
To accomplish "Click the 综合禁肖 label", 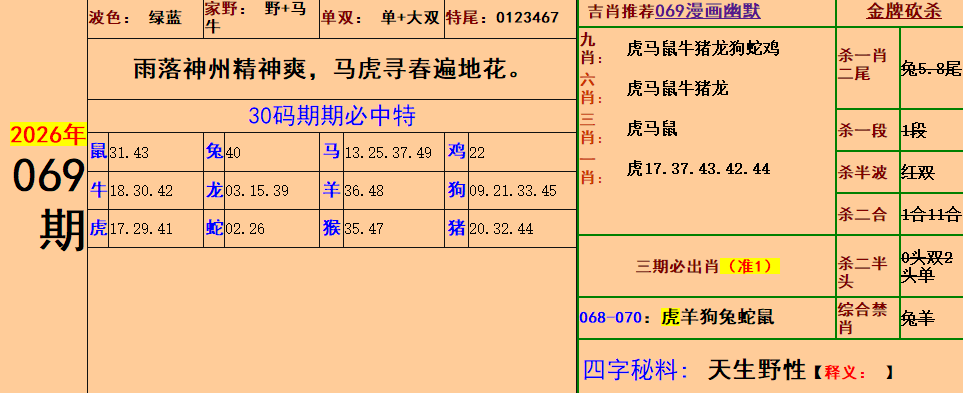I will (x=862, y=318).
